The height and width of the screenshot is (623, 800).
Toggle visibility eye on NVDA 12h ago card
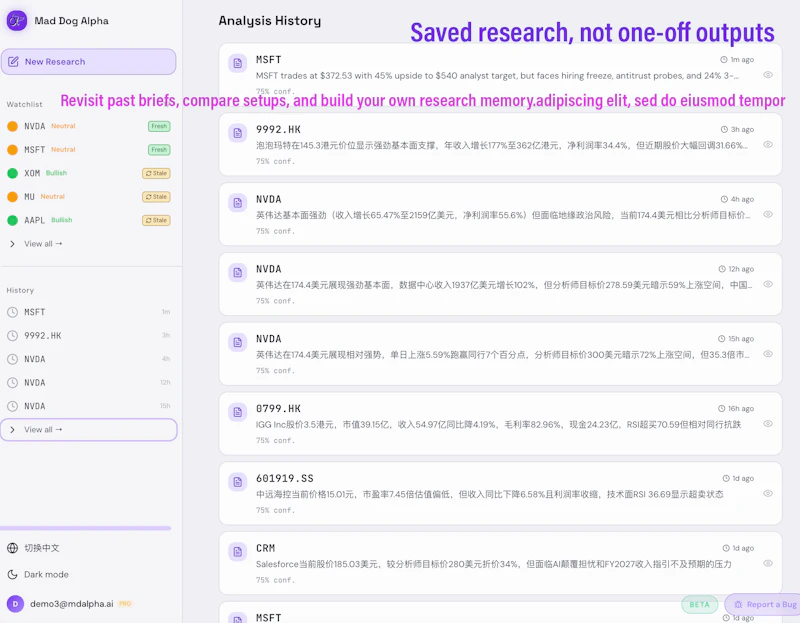coord(767,284)
